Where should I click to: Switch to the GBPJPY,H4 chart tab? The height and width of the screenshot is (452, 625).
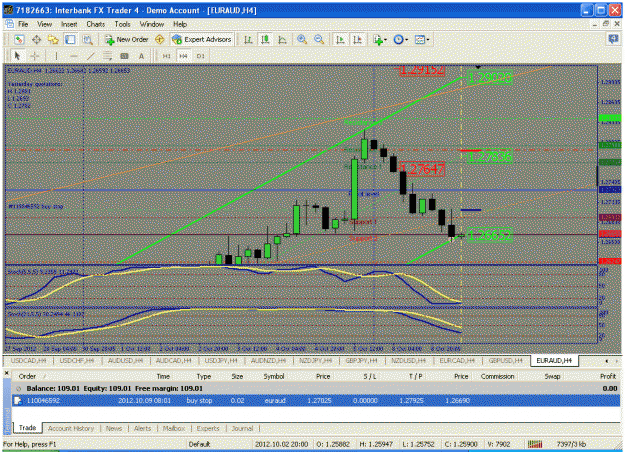[x=362, y=360]
